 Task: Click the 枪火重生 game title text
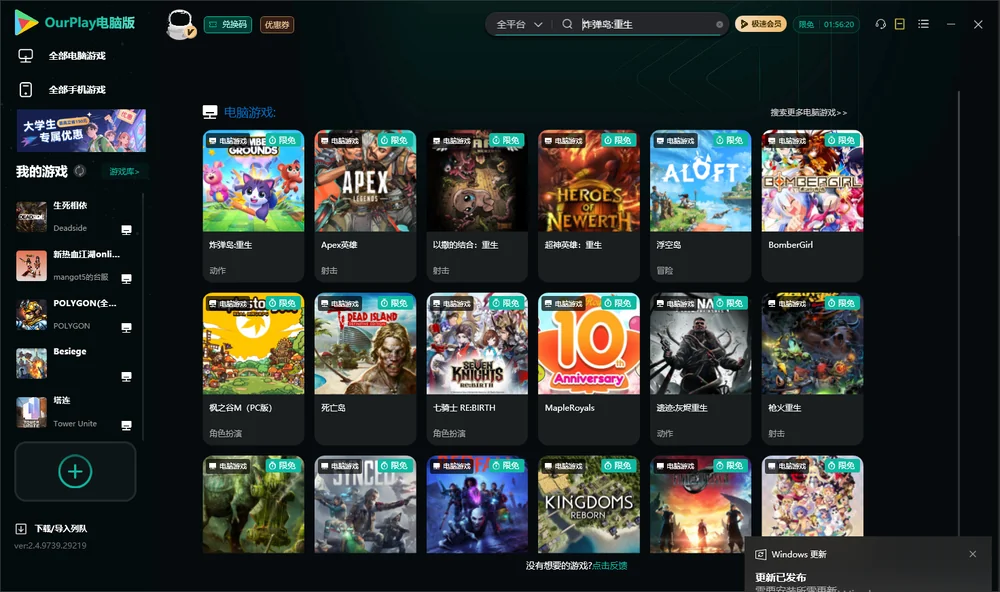[x=784, y=408]
